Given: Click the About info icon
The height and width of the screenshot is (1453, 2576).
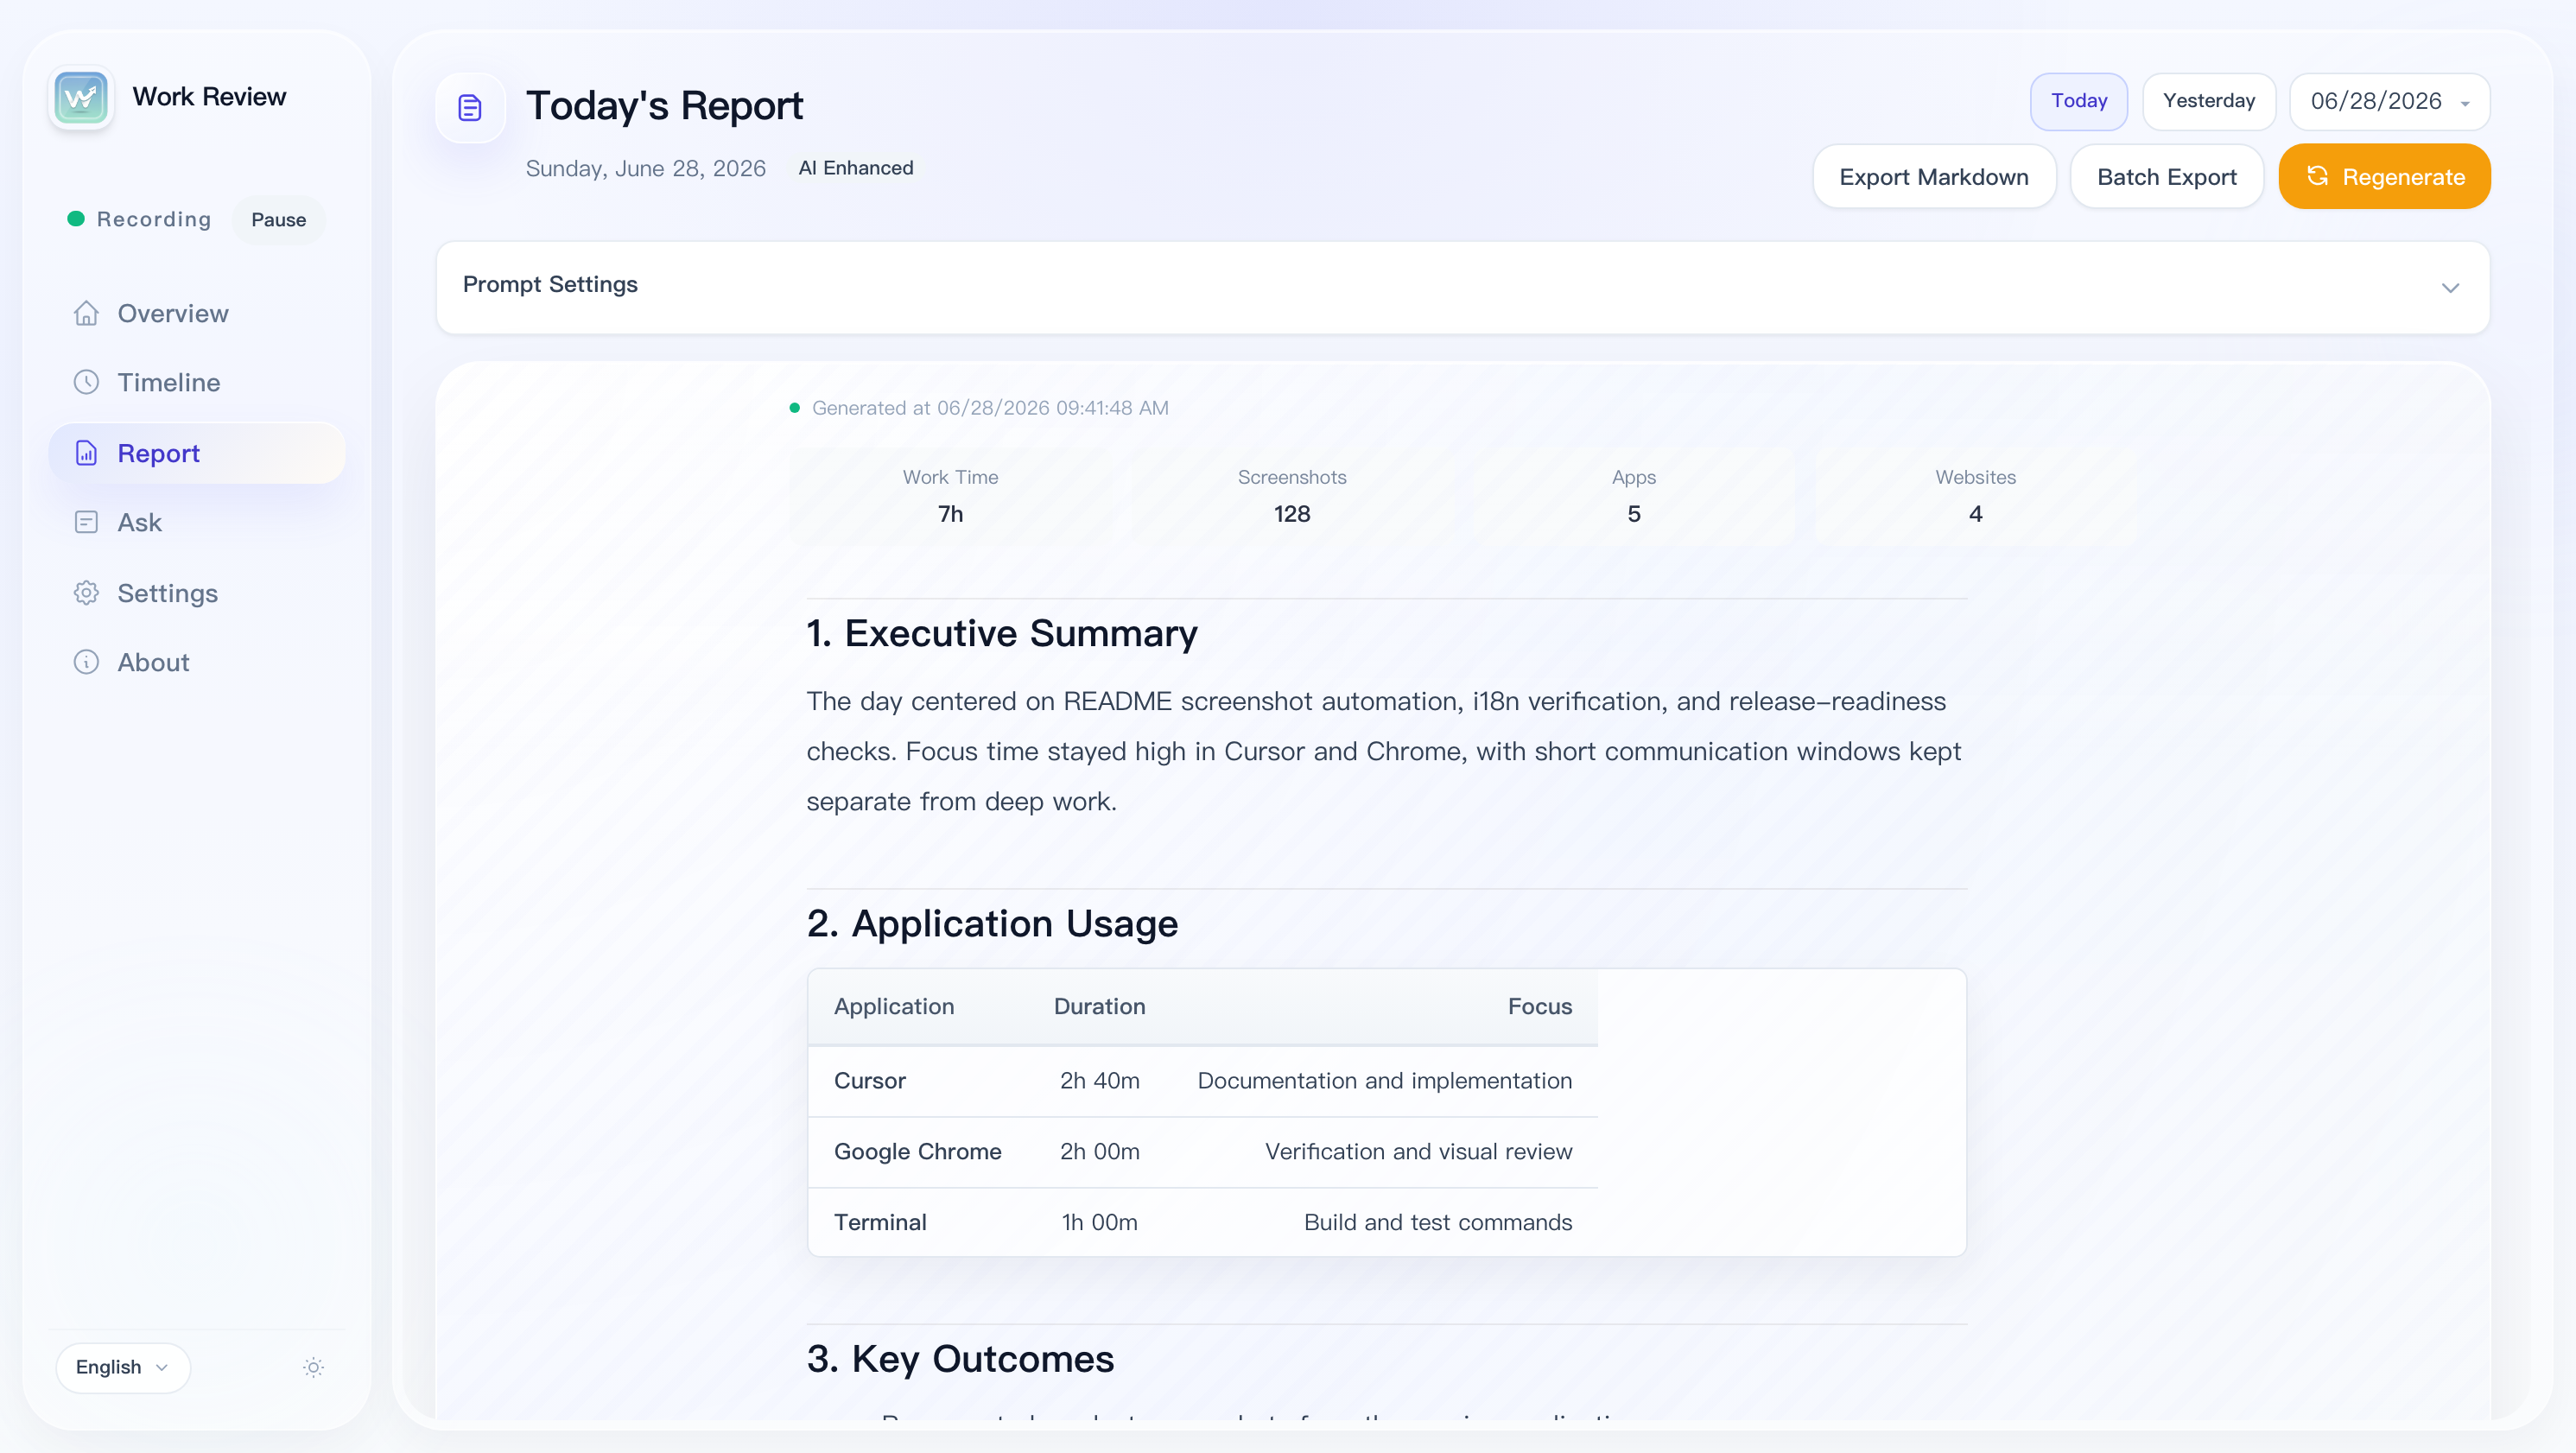Looking at the screenshot, I should coord(86,662).
